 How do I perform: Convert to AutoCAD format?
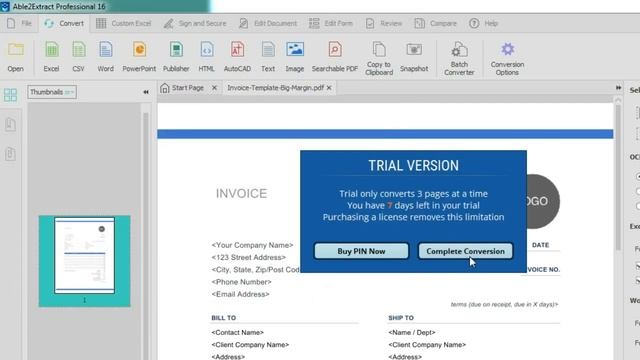237,57
